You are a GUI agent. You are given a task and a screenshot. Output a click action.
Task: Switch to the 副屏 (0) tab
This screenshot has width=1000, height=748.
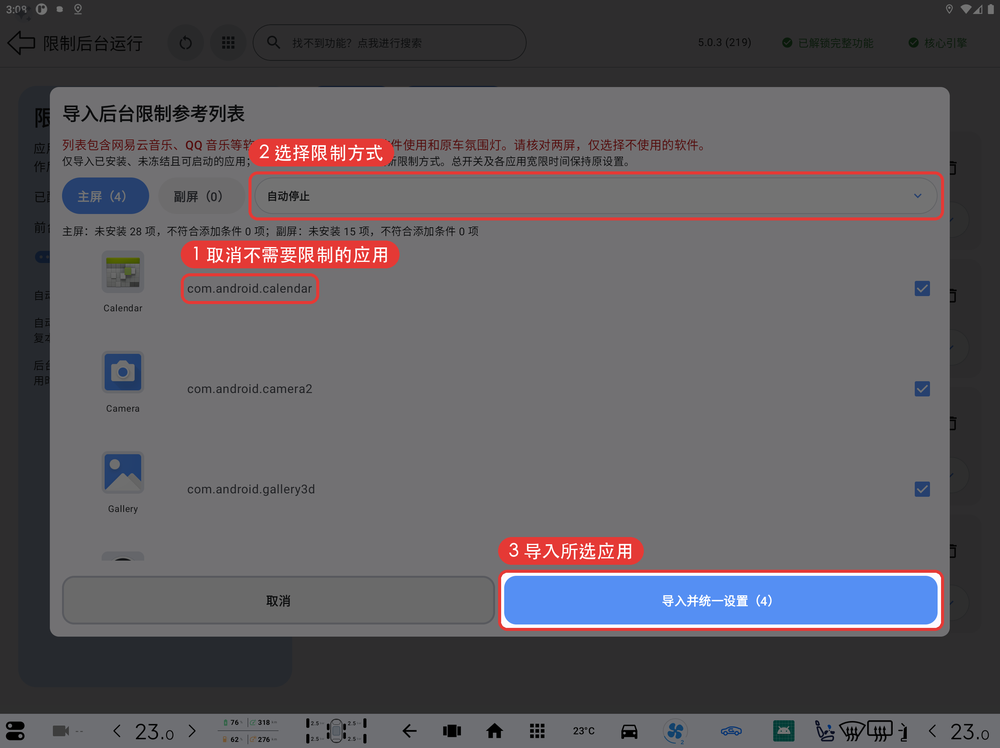point(202,196)
